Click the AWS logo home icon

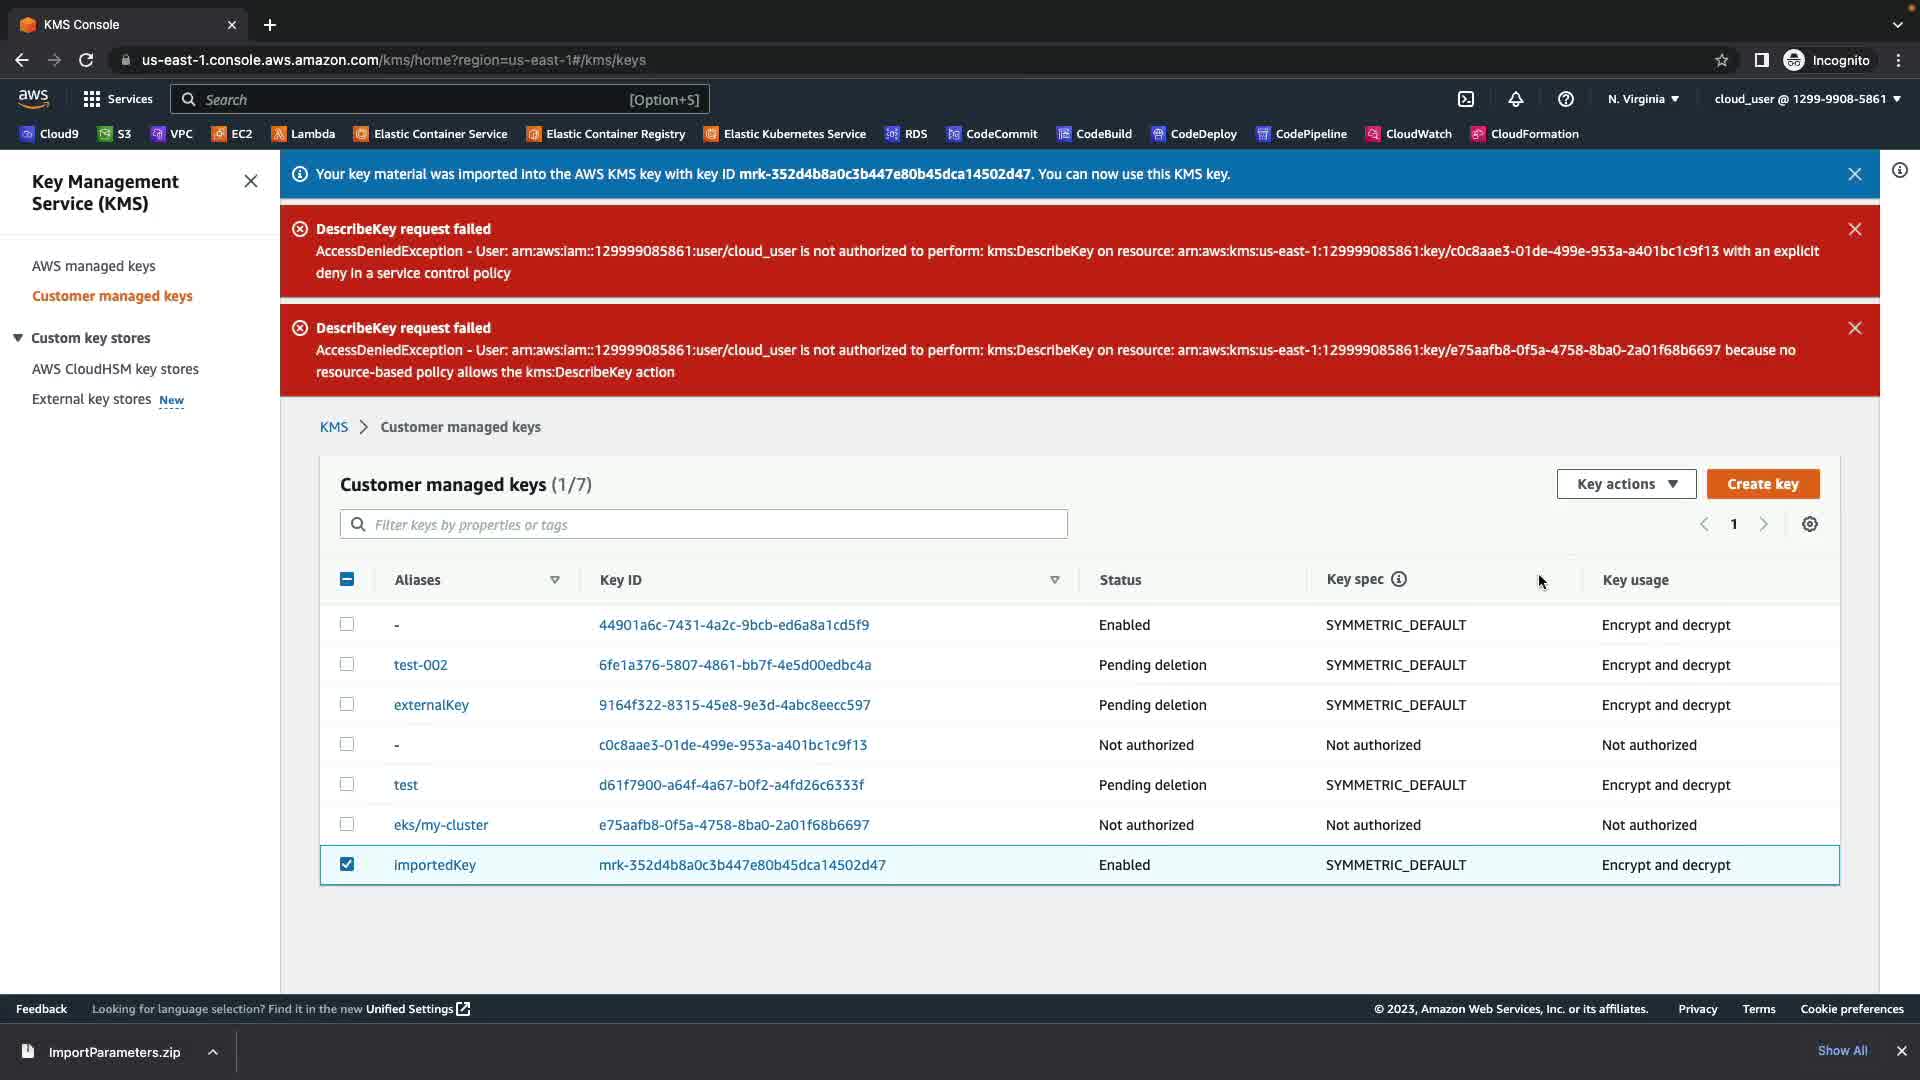pyautogui.click(x=33, y=98)
